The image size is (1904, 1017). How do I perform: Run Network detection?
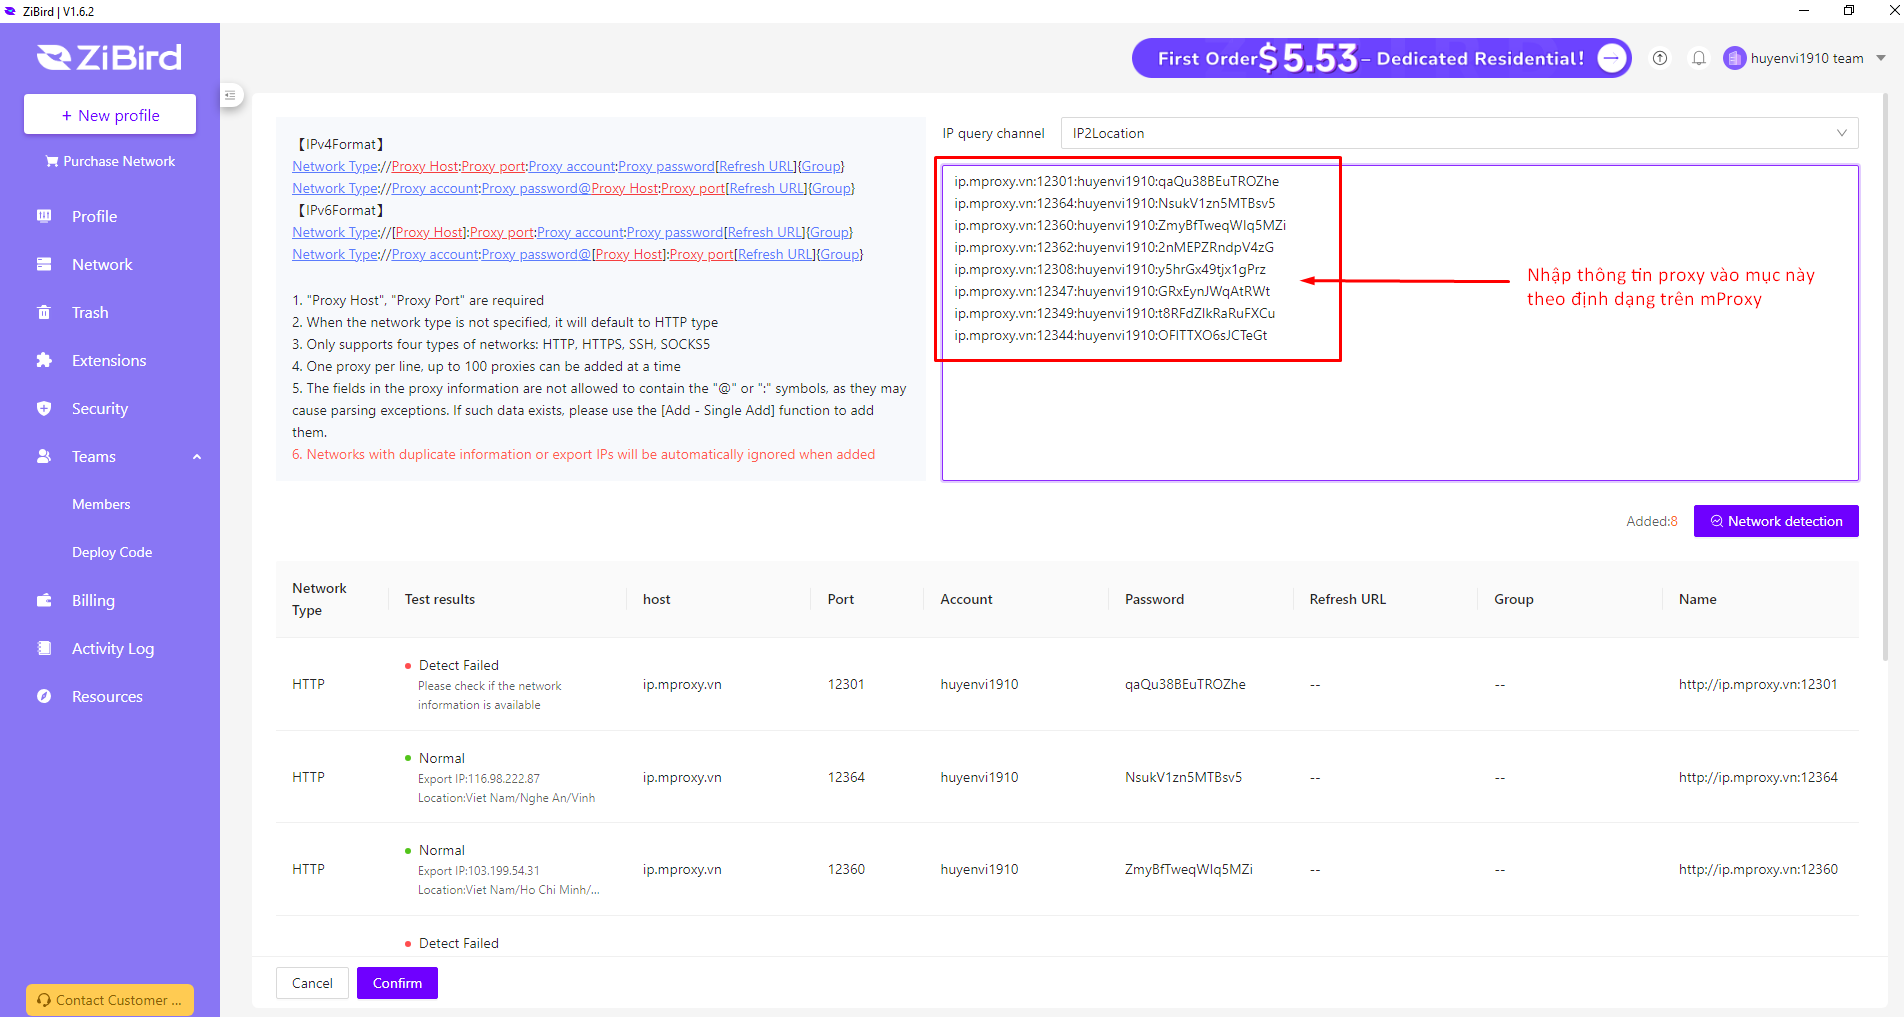1776,521
